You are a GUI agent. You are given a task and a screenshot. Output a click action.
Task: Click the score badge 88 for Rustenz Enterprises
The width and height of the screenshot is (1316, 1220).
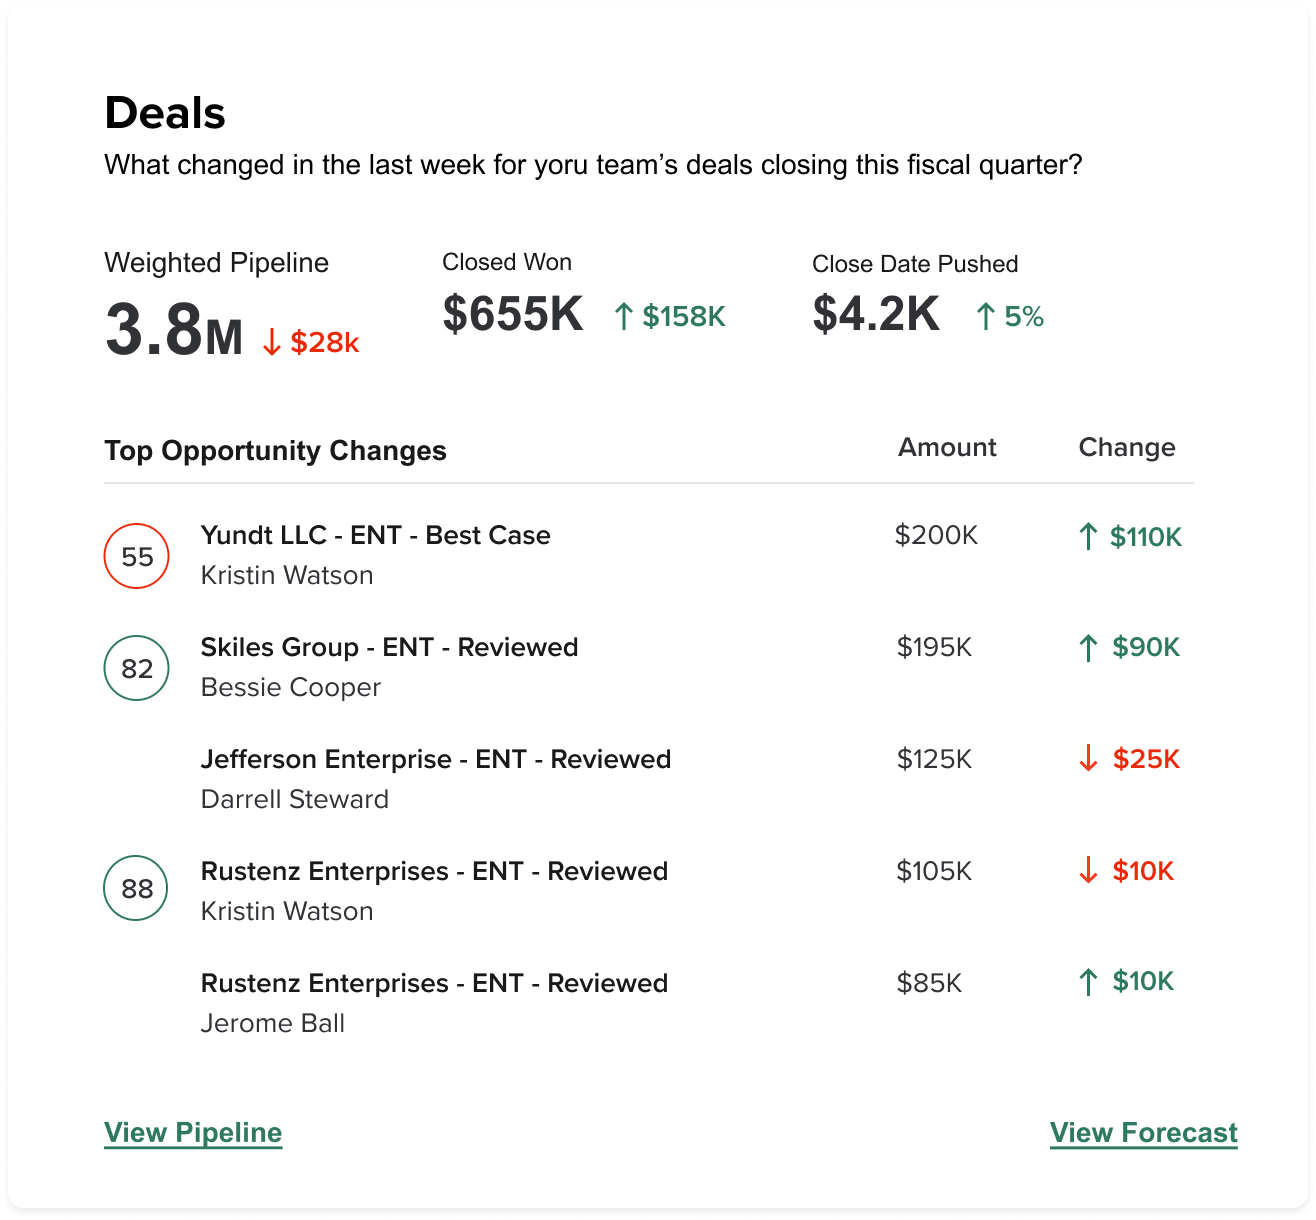(x=136, y=888)
